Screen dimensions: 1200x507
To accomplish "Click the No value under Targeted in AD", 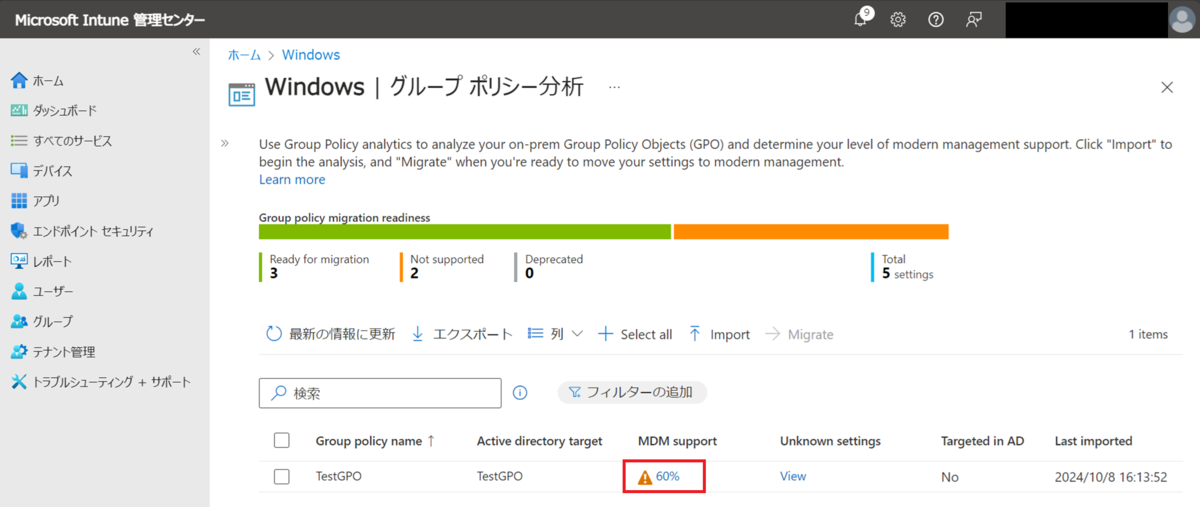I will (950, 477).
